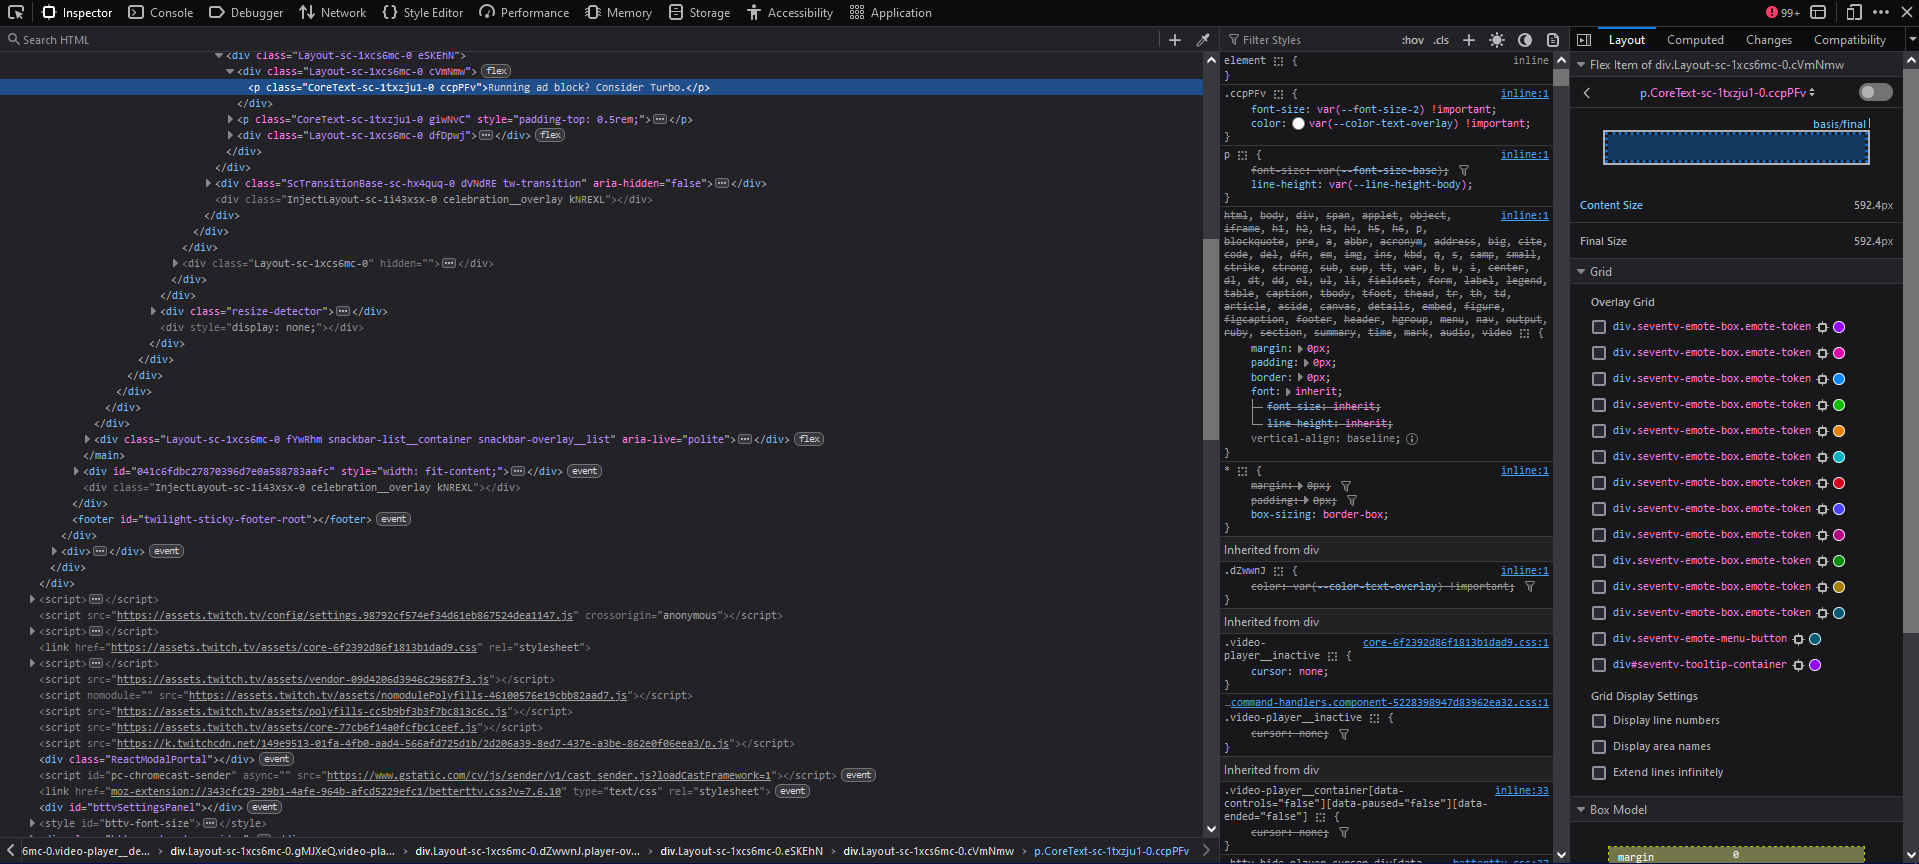
Task: Open inline:1 link for .ccpPFv rule
Action: click(x=1524, y=94)
